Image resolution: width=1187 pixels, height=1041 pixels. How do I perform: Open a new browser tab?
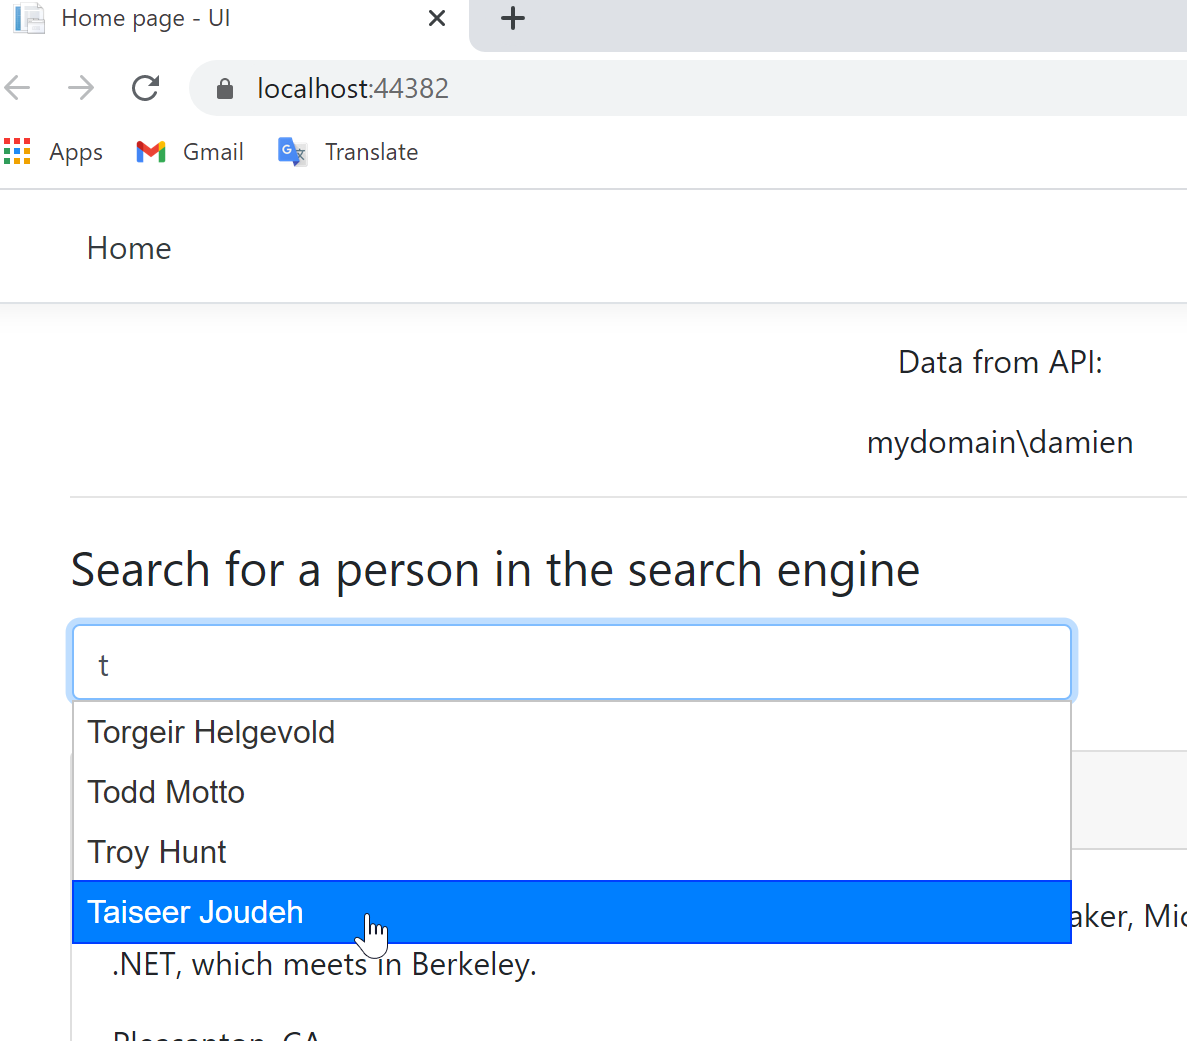tap(512, 18)
